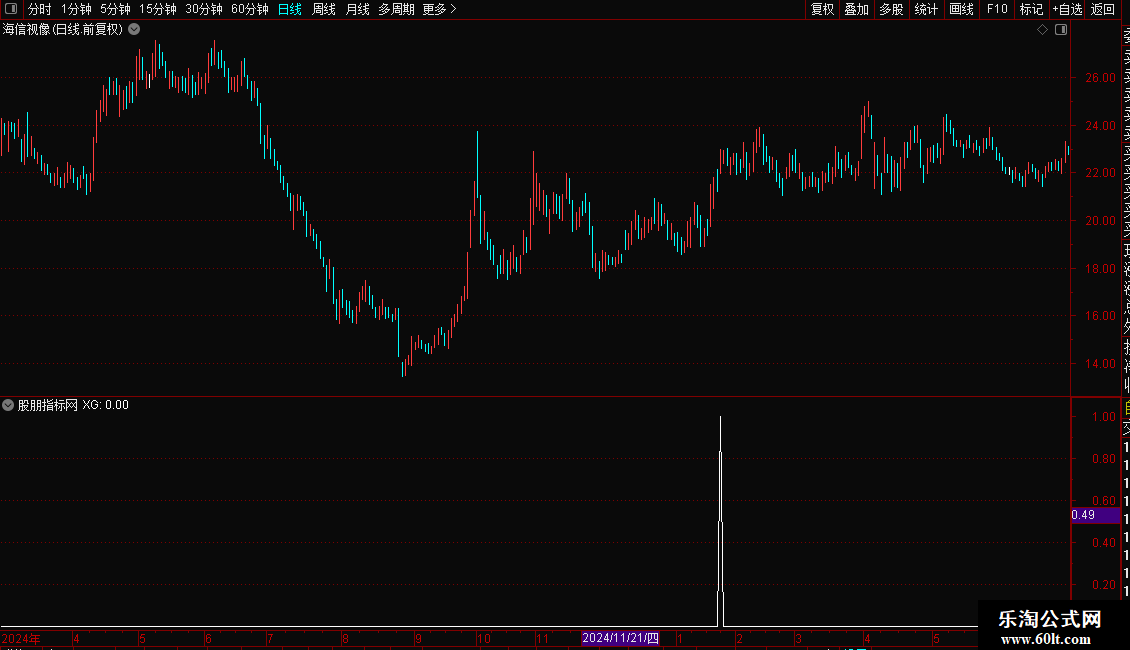Select the 5分钟 period
Image resolution: width=1130 pixels, height=650 pixels.
coord(115,9)
